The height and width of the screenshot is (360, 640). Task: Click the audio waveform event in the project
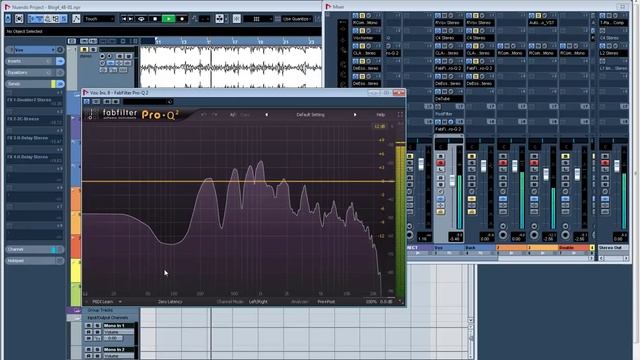231,67
